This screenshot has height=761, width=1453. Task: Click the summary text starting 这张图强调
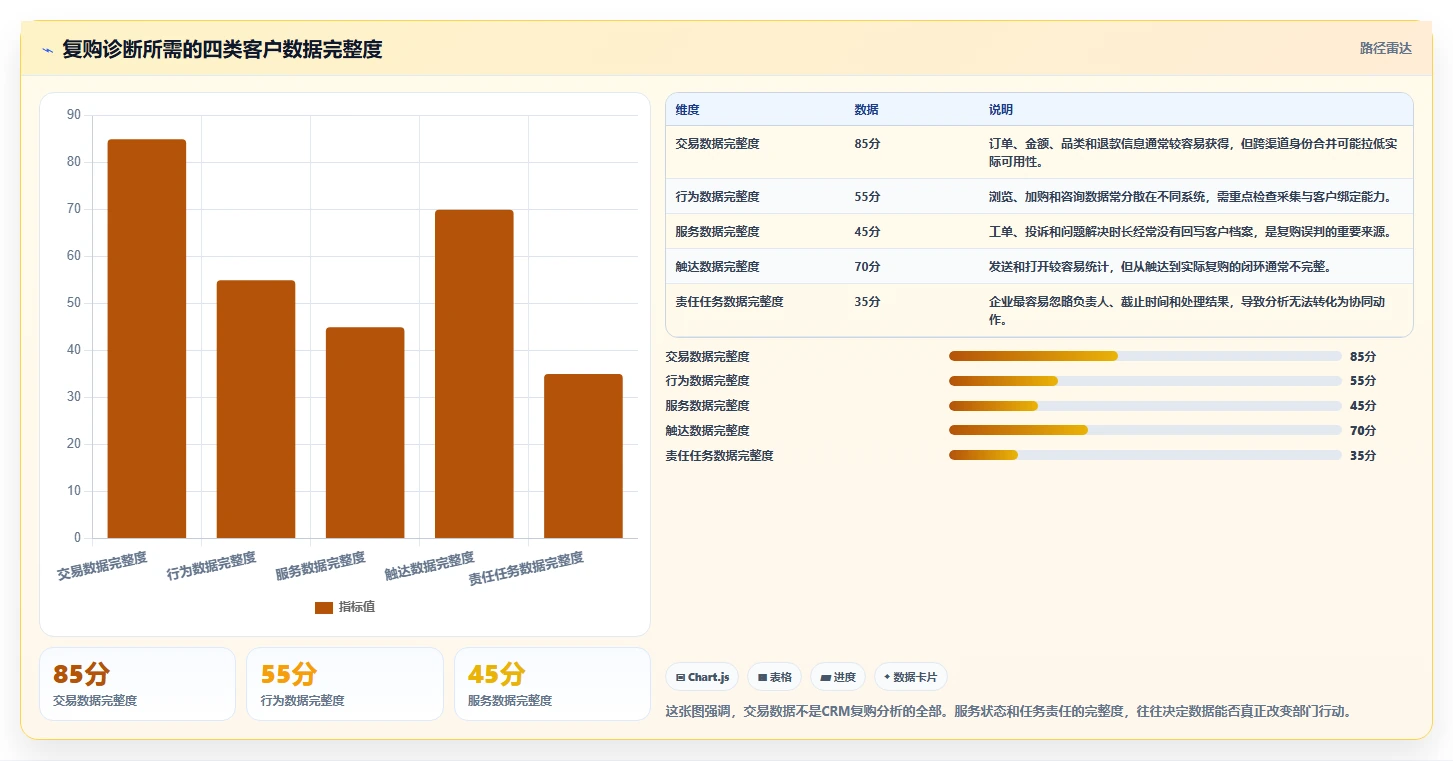(1008, 712)
